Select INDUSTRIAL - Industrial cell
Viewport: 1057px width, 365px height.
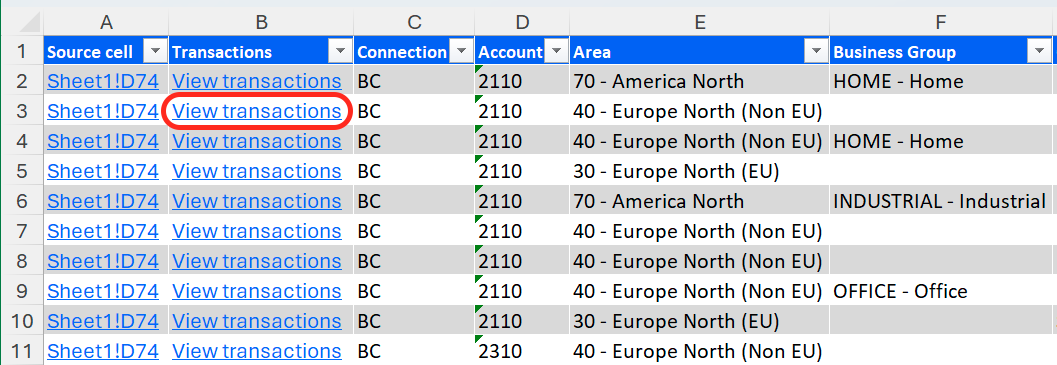(x=940, y=201)
